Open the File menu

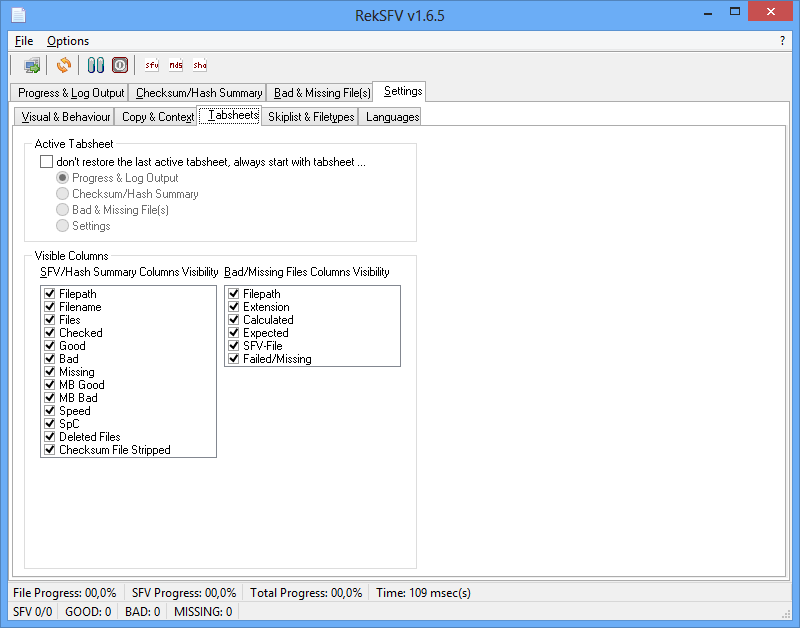[x=24, y=41]
